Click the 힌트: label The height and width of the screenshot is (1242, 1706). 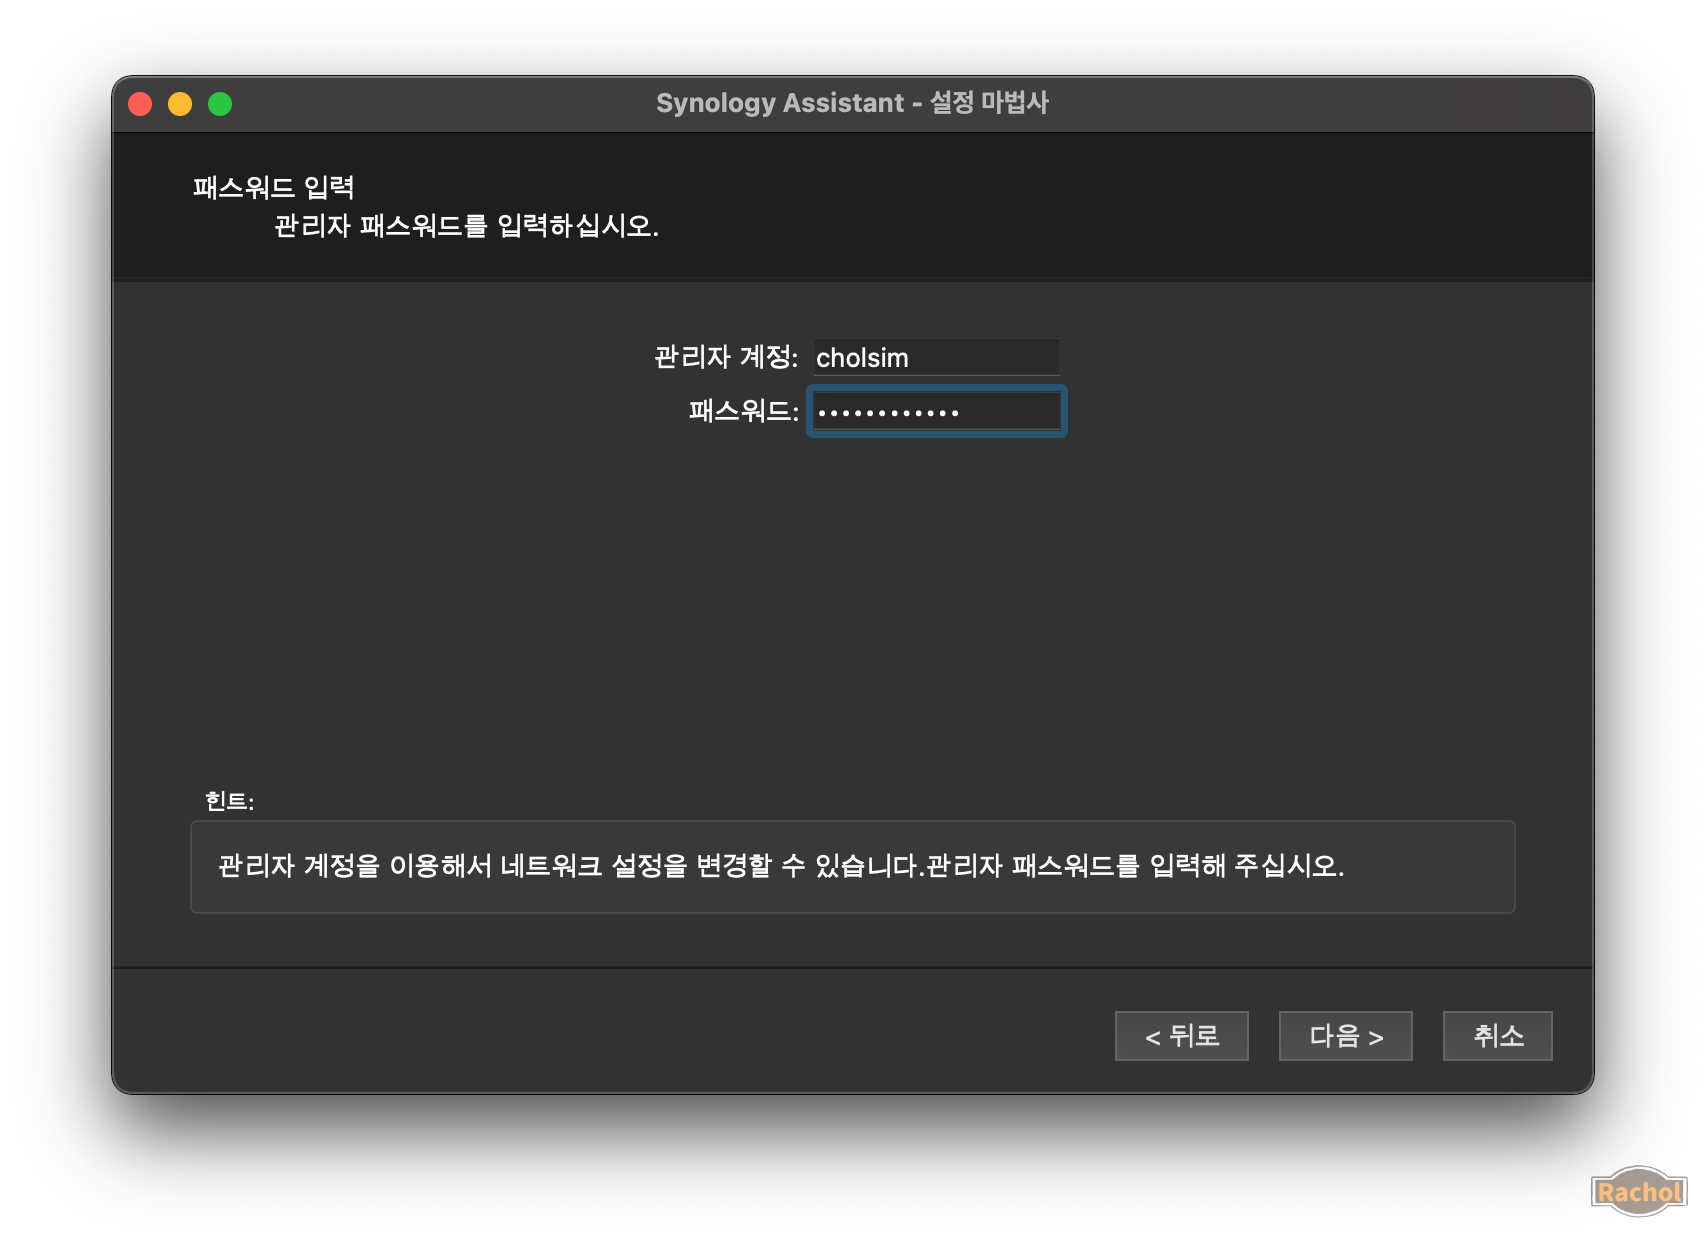(229, 801)
